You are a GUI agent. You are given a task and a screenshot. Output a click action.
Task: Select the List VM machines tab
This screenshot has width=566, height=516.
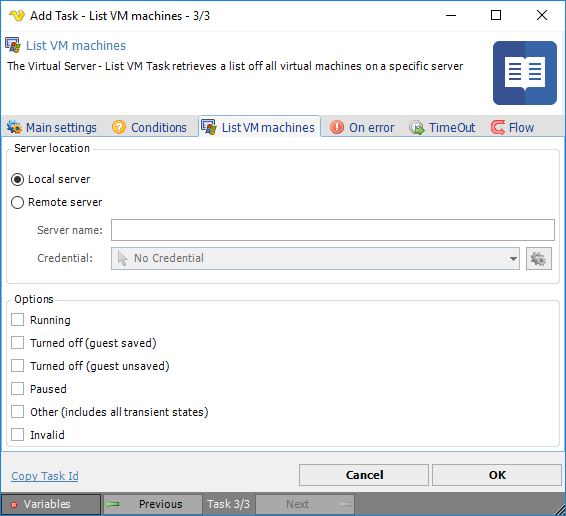[259, 127]
